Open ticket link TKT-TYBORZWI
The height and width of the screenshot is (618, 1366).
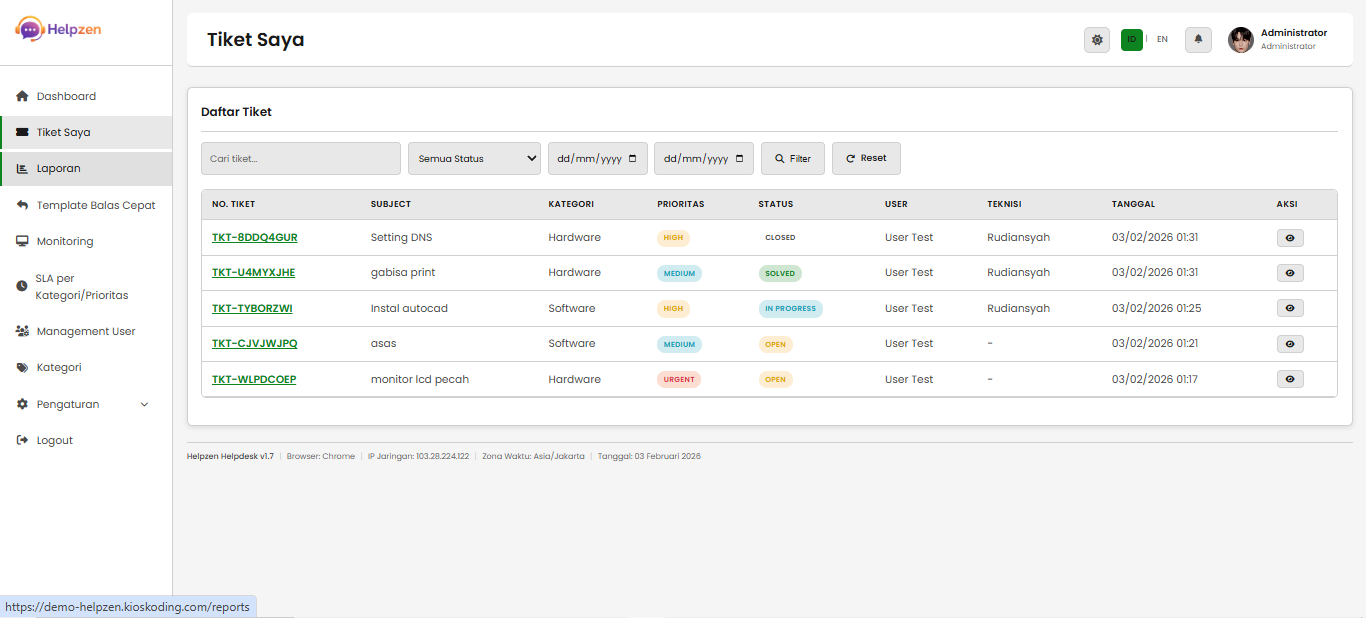(251, 308)
